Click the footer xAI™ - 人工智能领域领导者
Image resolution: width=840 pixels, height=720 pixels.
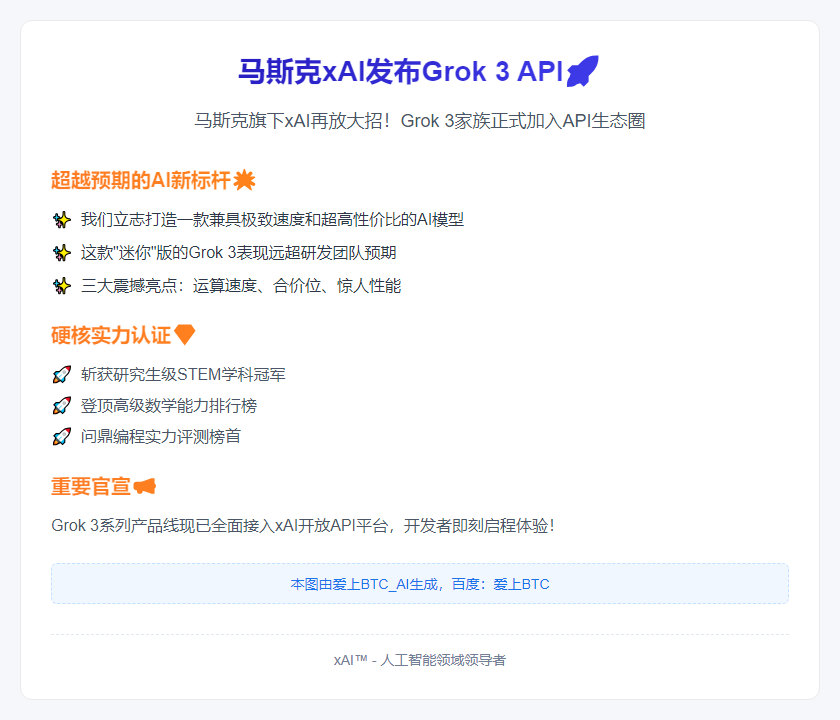pyautogui.click(x=420, y=660)
